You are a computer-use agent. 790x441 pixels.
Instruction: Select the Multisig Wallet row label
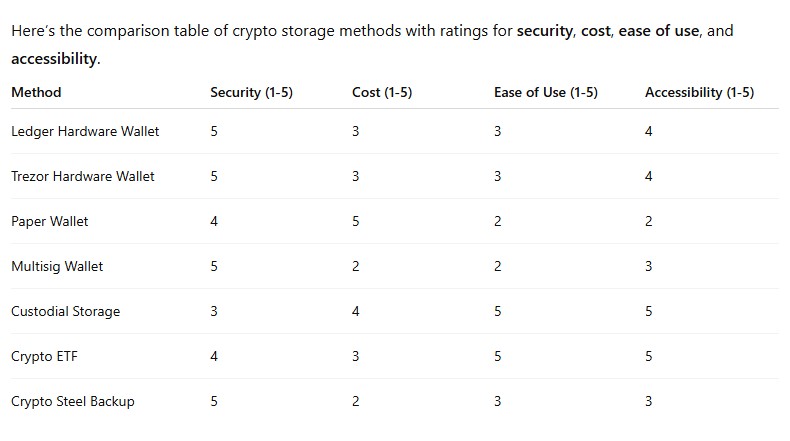coord(57,266)
